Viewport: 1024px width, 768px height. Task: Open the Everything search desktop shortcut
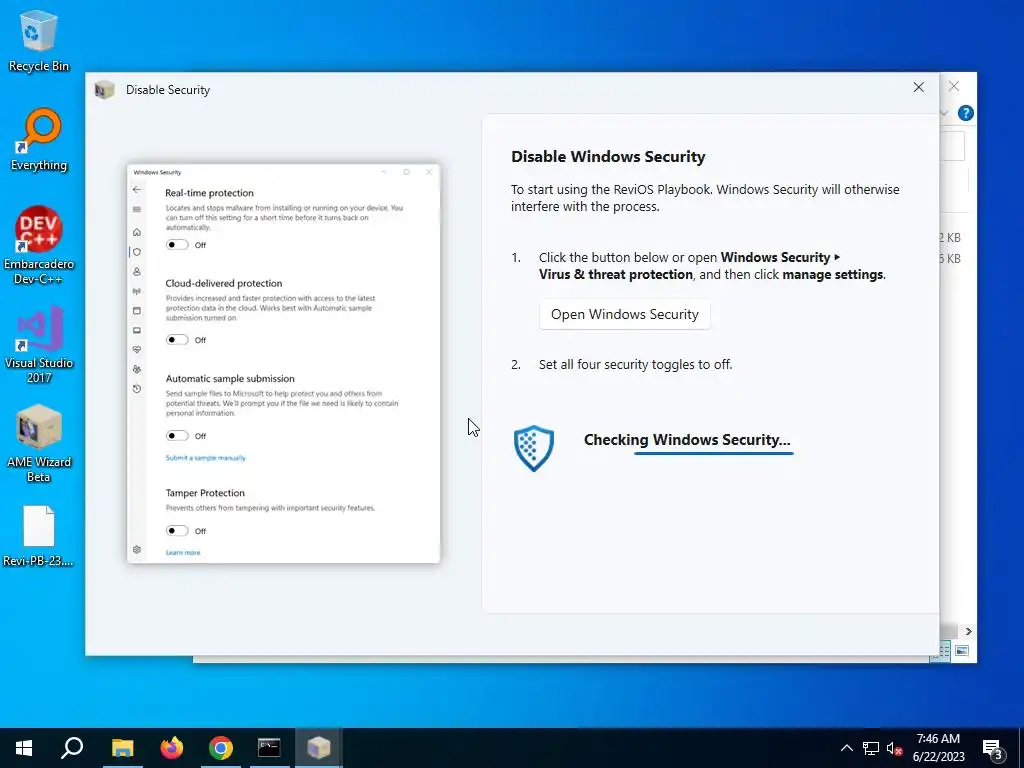click(39, 140)
